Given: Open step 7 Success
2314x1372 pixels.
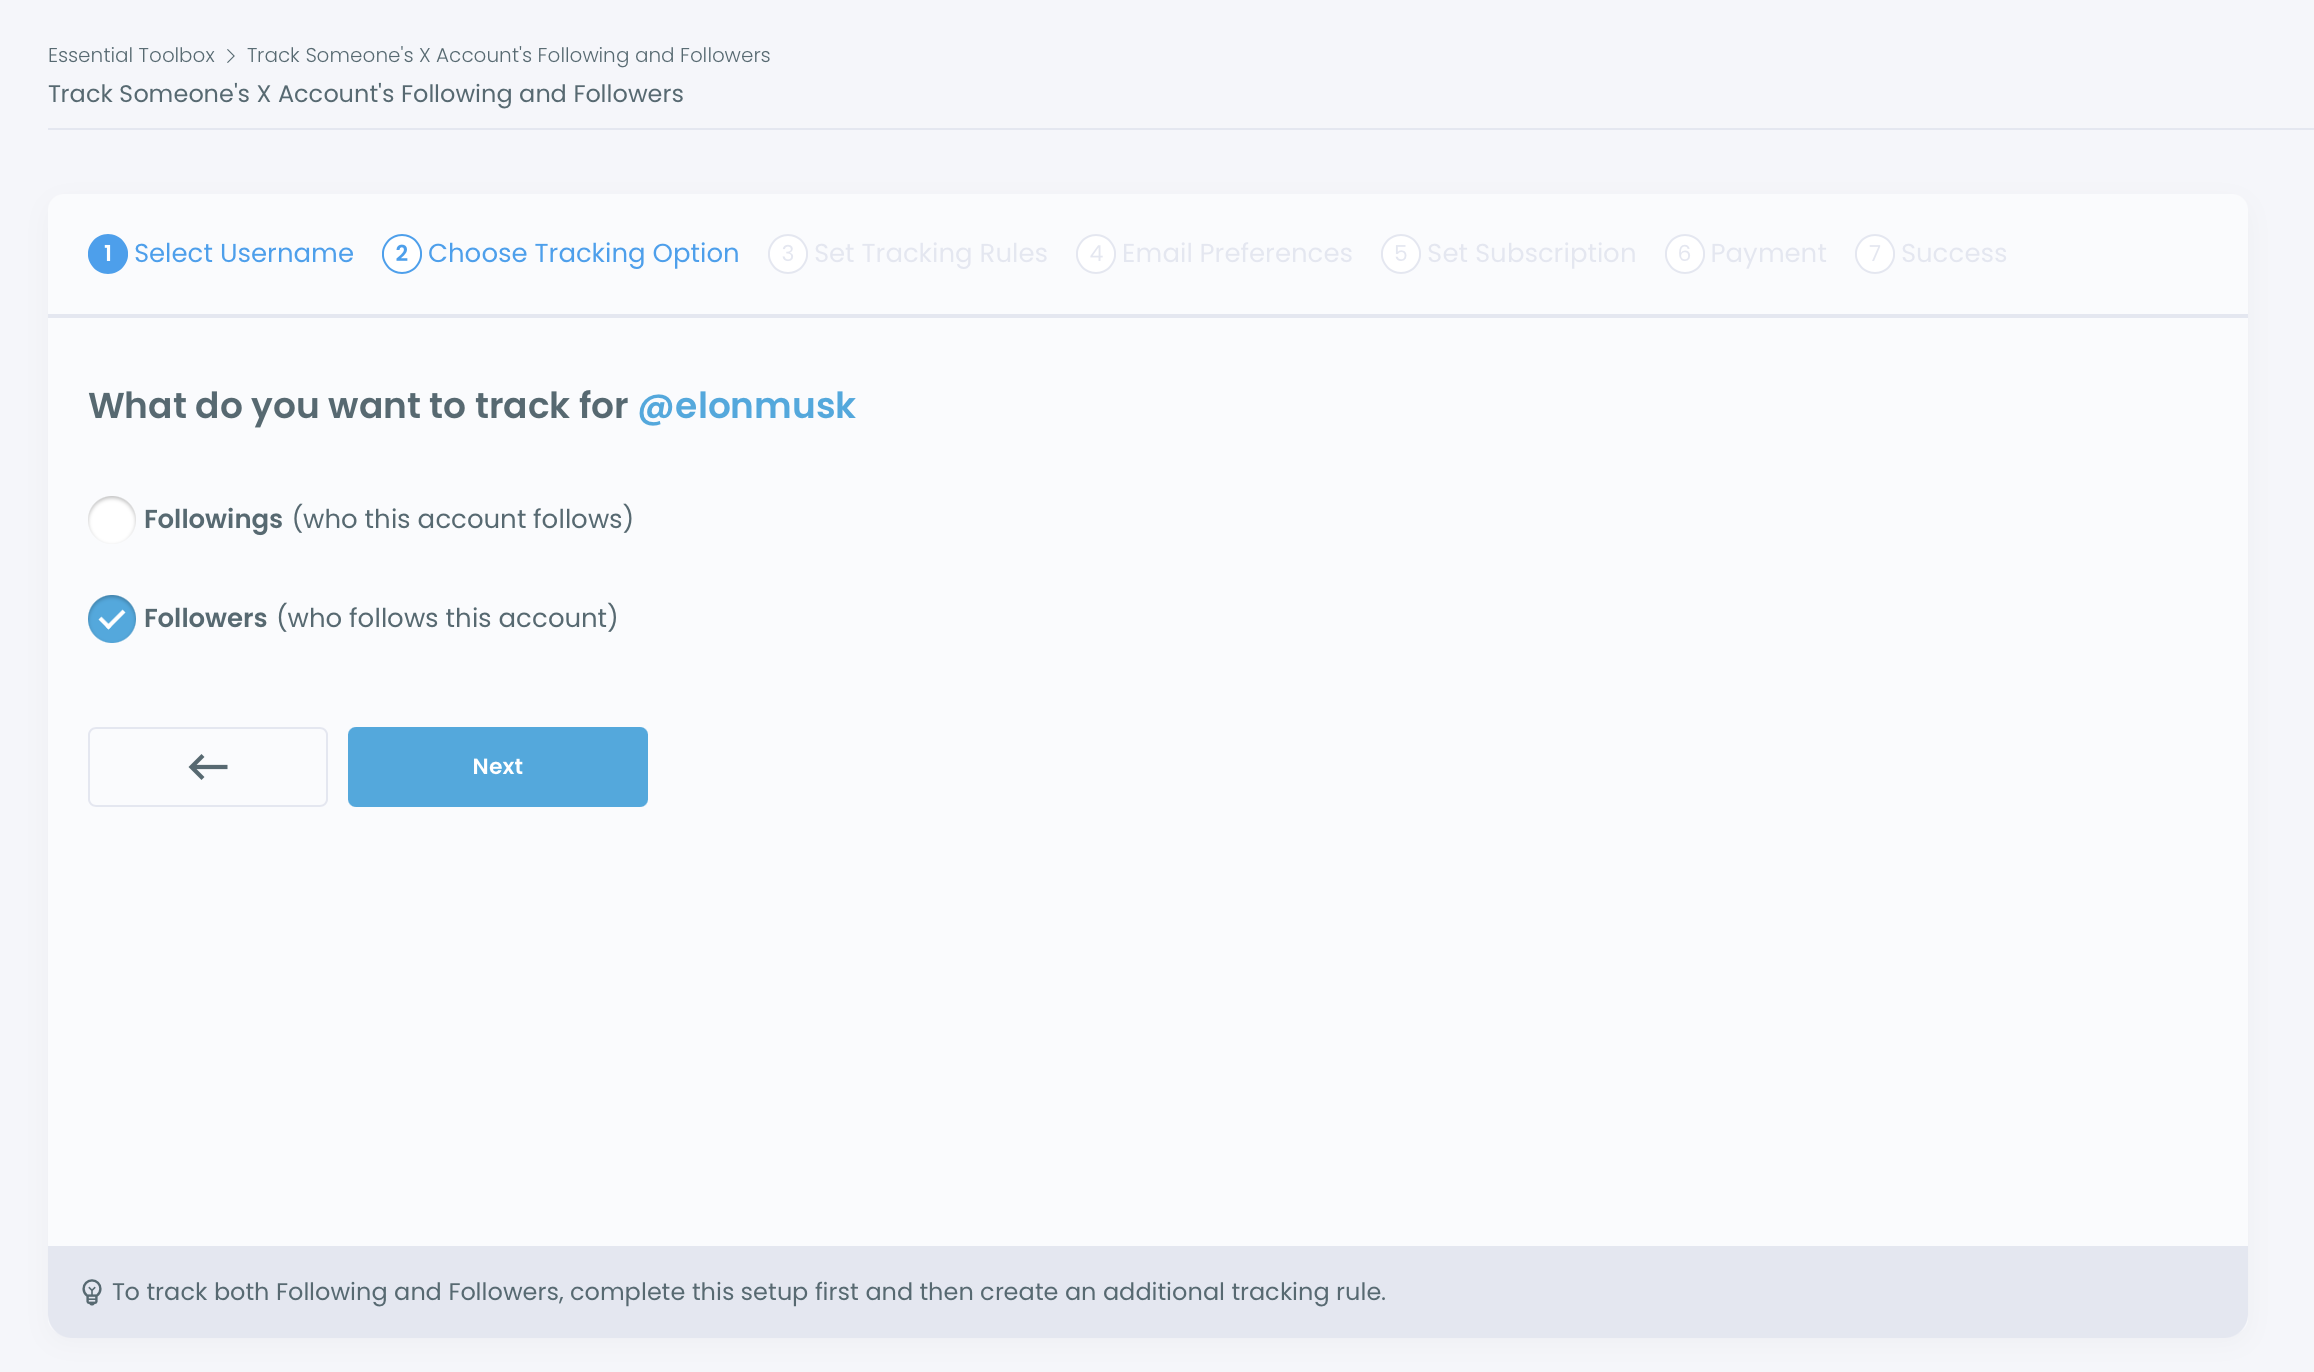Looking at the screenshot, I should (x=1931, y=254).
